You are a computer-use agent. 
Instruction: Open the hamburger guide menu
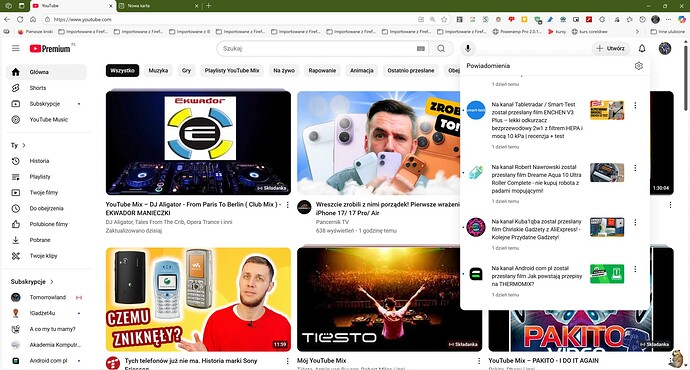15,48
